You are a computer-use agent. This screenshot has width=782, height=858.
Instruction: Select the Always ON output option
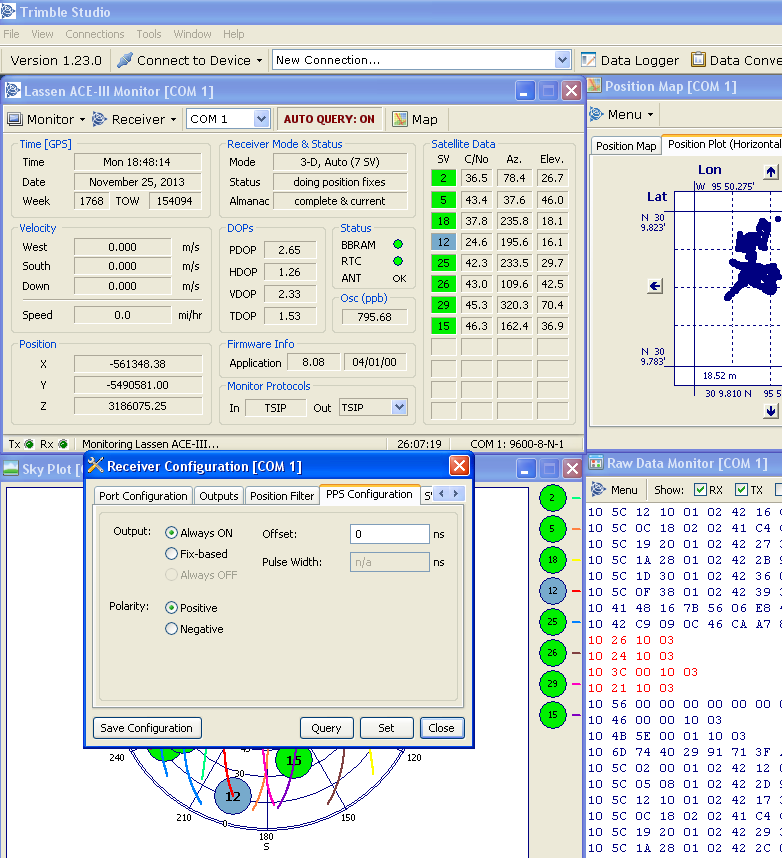[x=171, y=532]
